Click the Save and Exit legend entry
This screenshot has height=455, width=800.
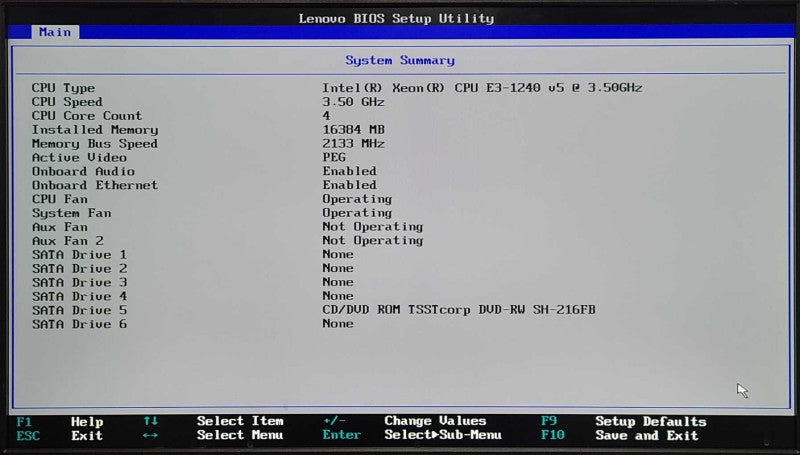[647, 436]
